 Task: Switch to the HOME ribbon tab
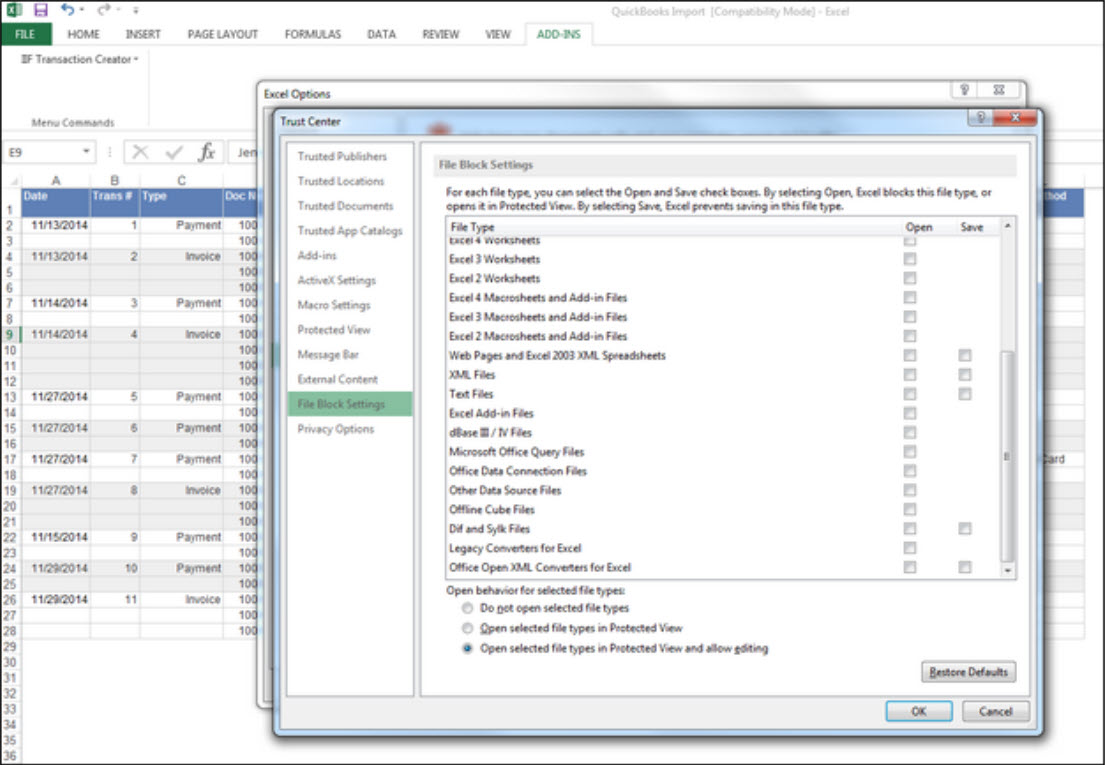pos(83,34)
